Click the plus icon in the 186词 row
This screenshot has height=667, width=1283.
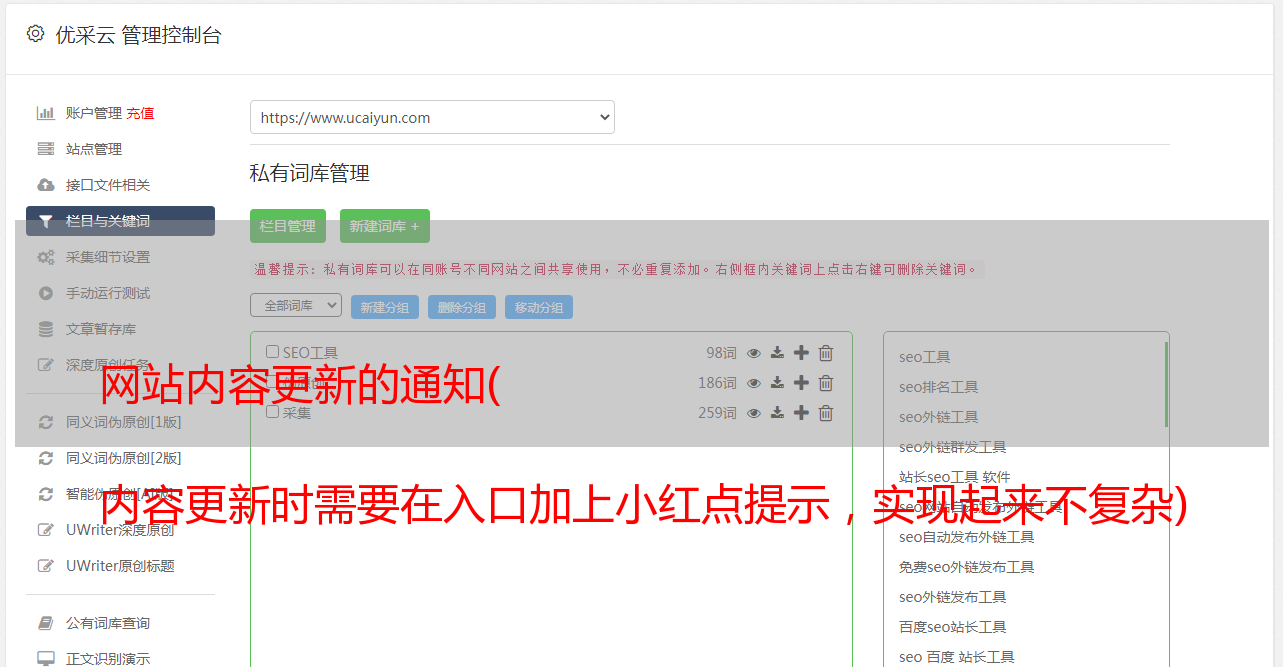[x=801, y=383]
